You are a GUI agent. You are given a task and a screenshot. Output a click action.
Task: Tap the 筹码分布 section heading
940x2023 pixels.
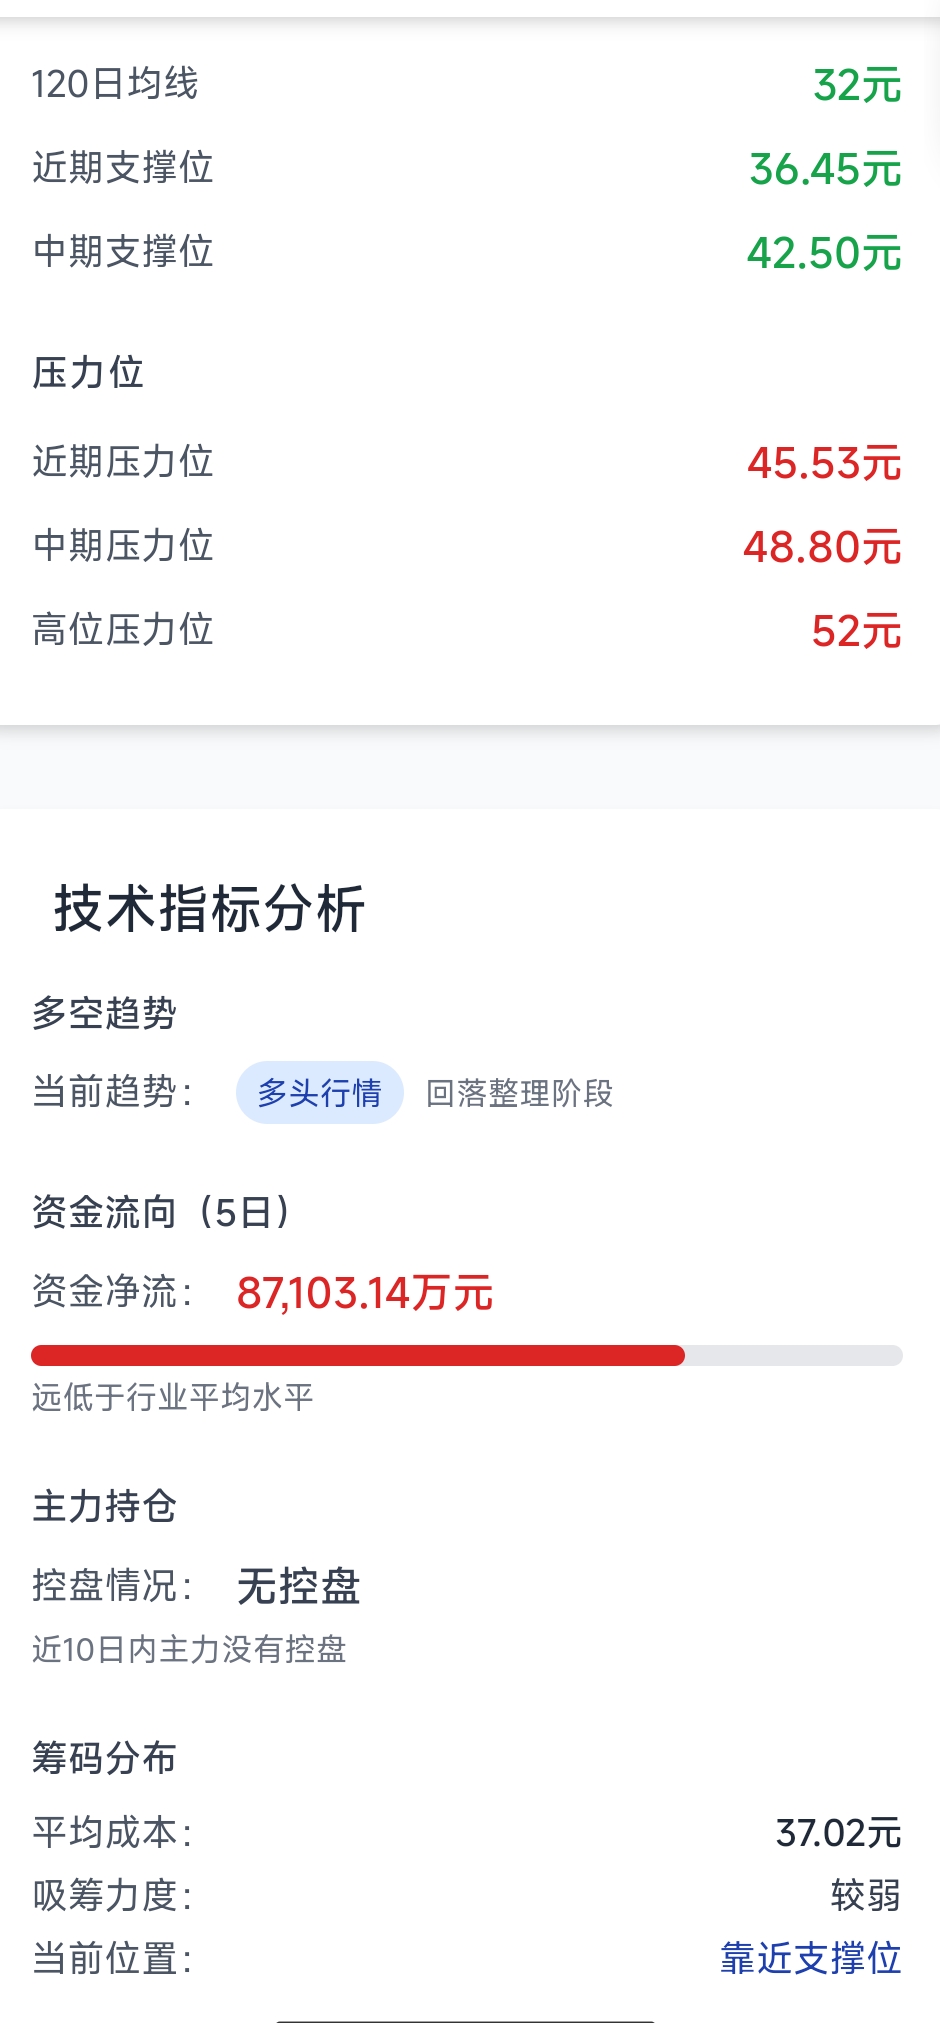(x=104, y=1757)
